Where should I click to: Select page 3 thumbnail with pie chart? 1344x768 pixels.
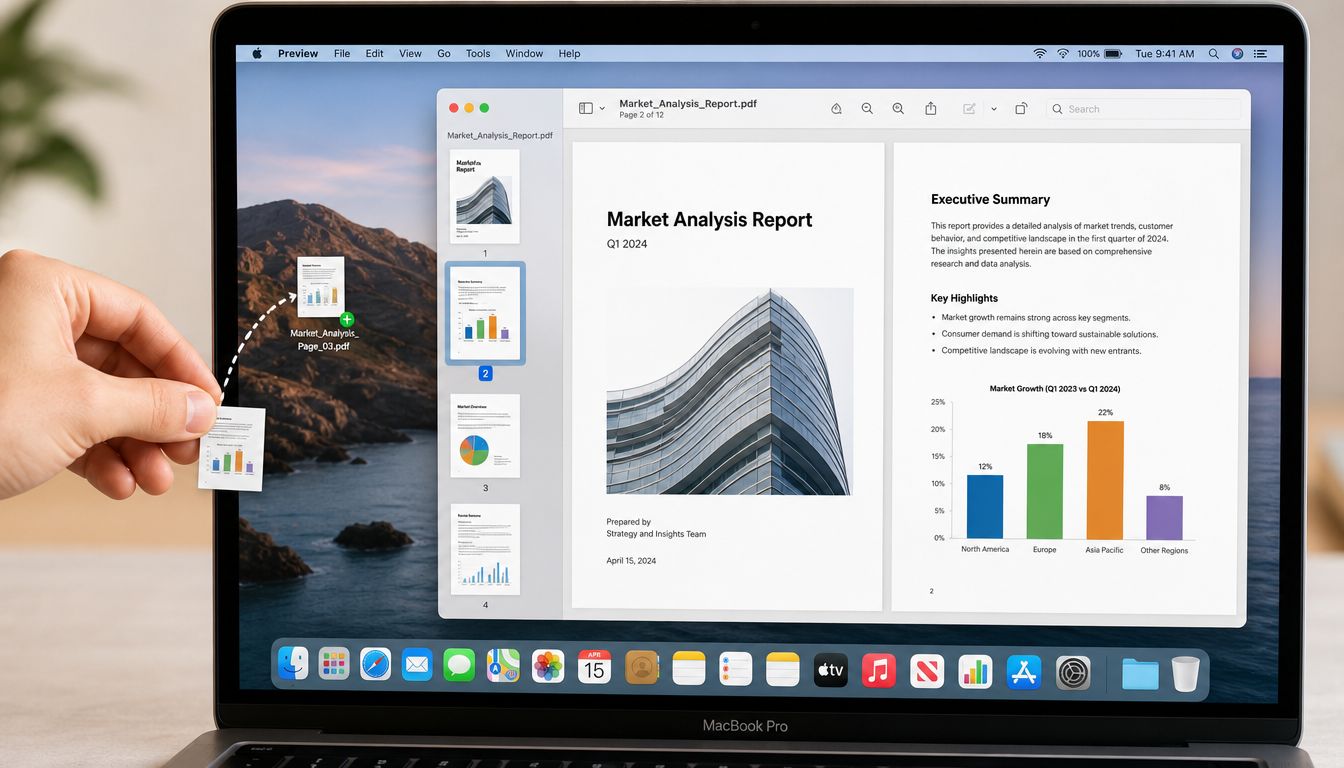[485, 435]
